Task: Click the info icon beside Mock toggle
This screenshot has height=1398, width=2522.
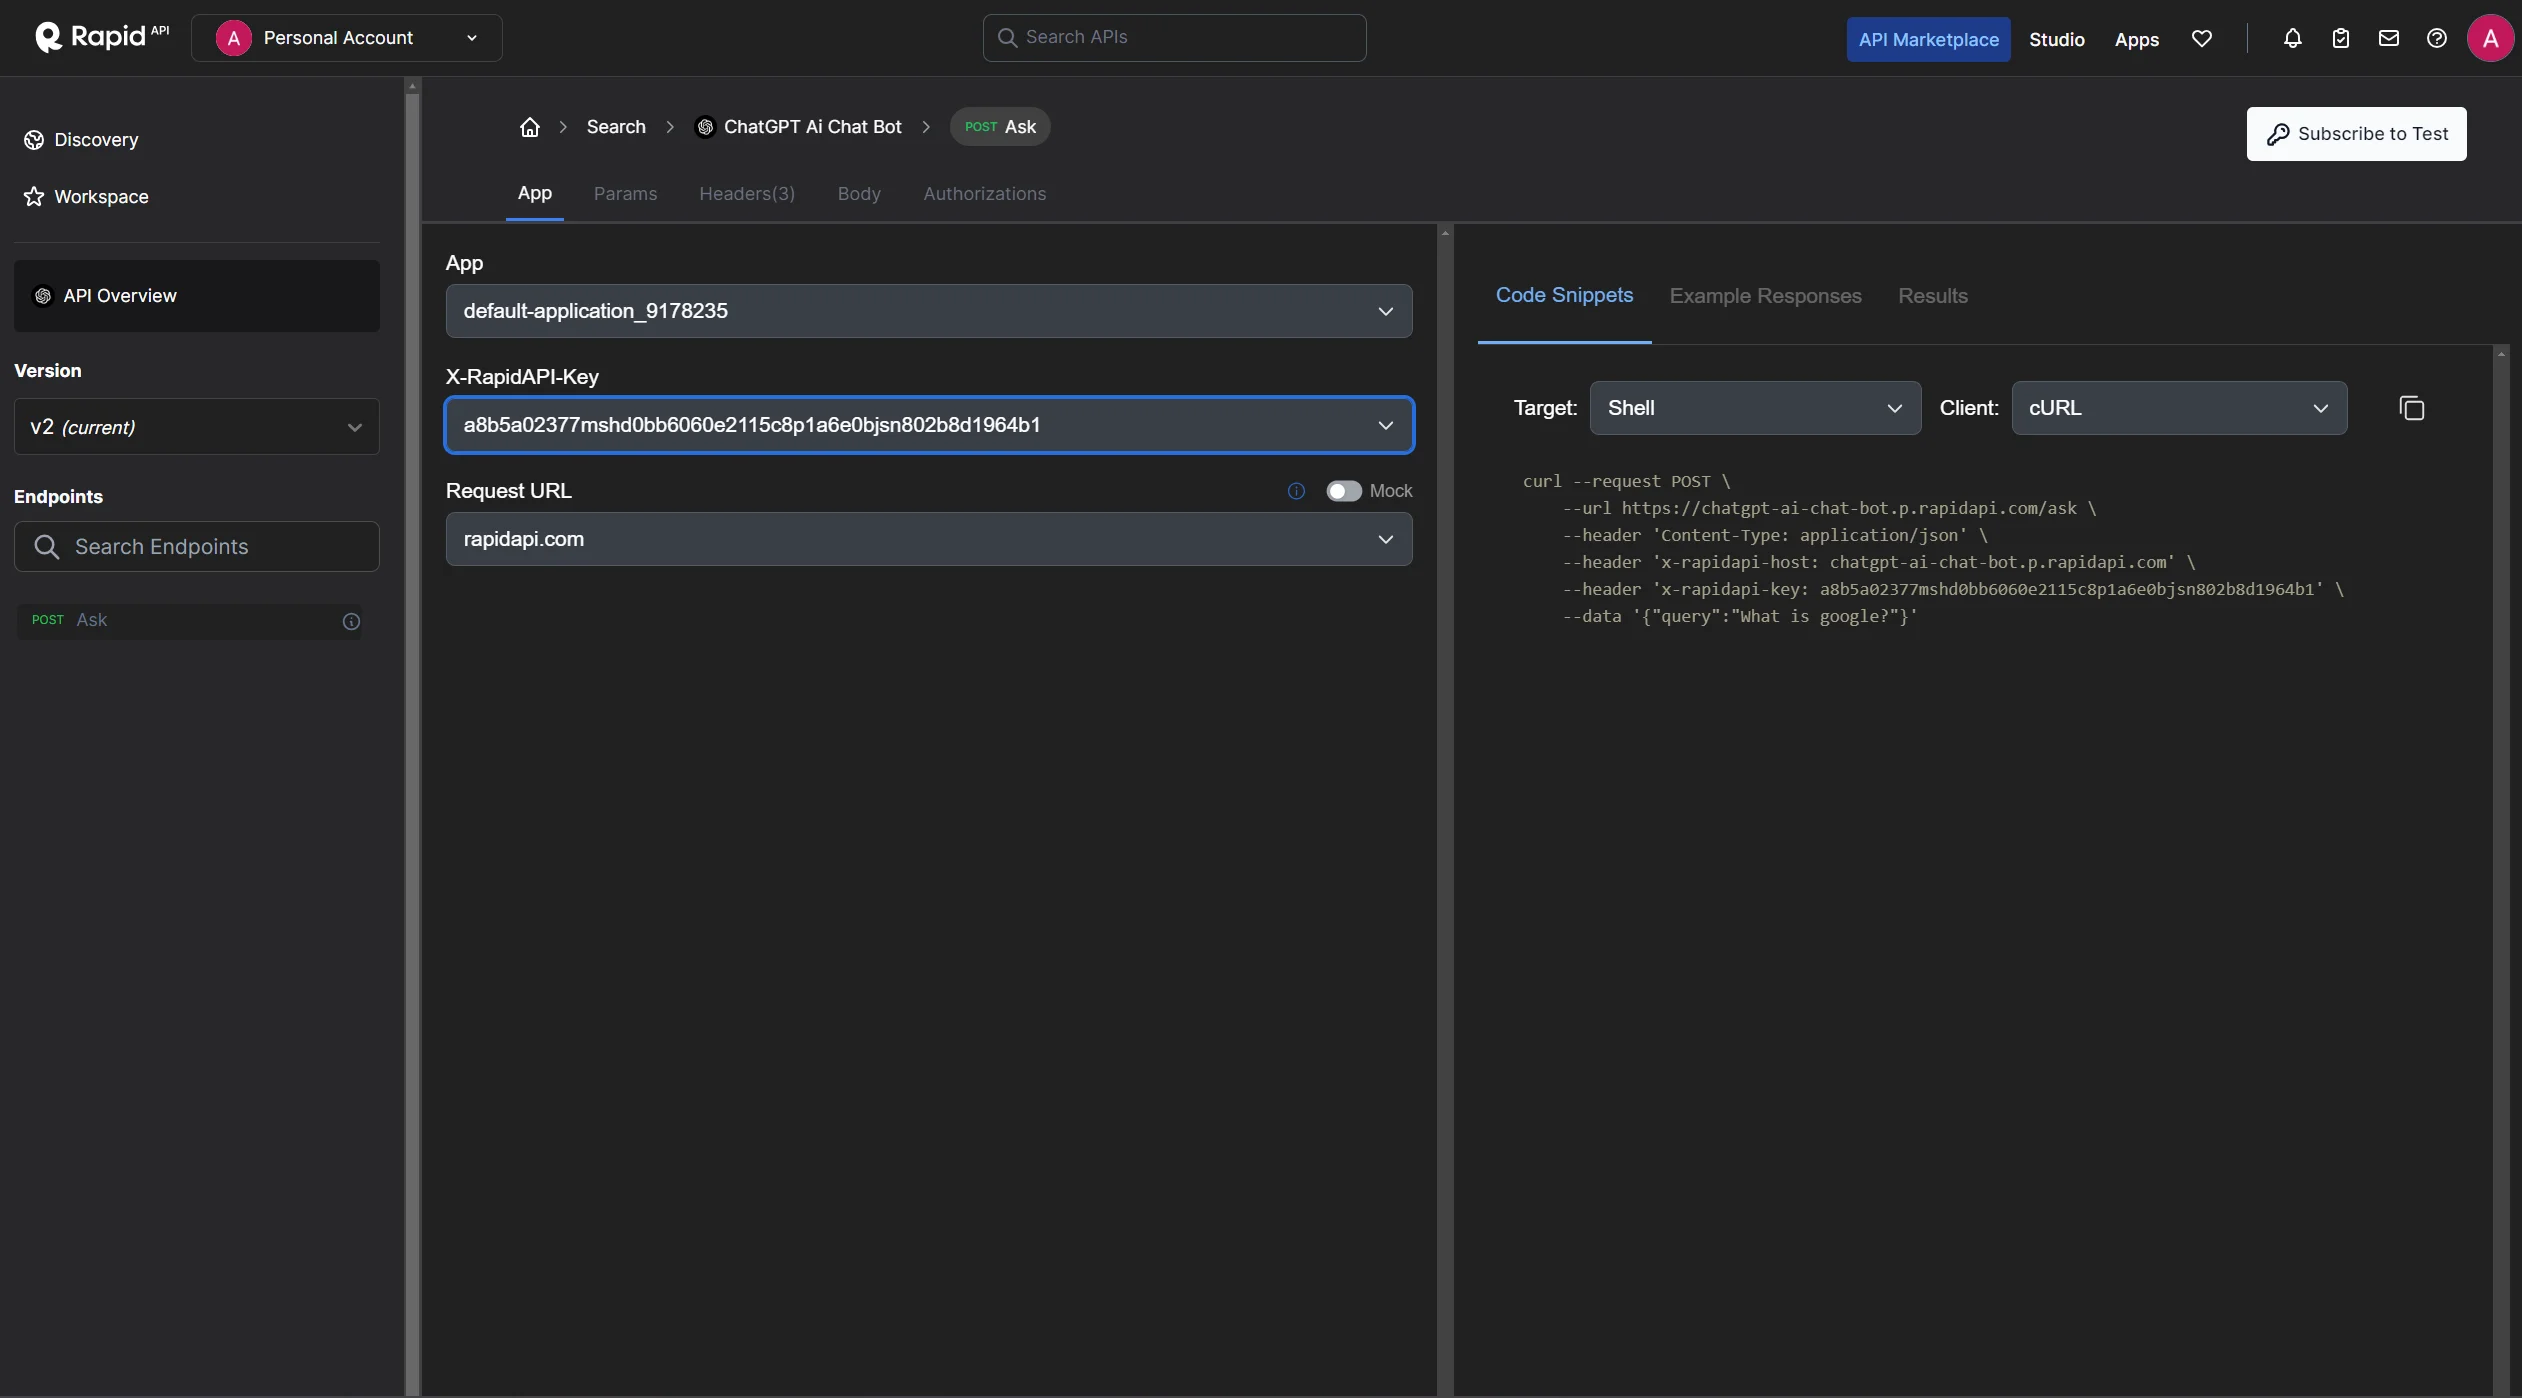Action: pos(1296,491)
